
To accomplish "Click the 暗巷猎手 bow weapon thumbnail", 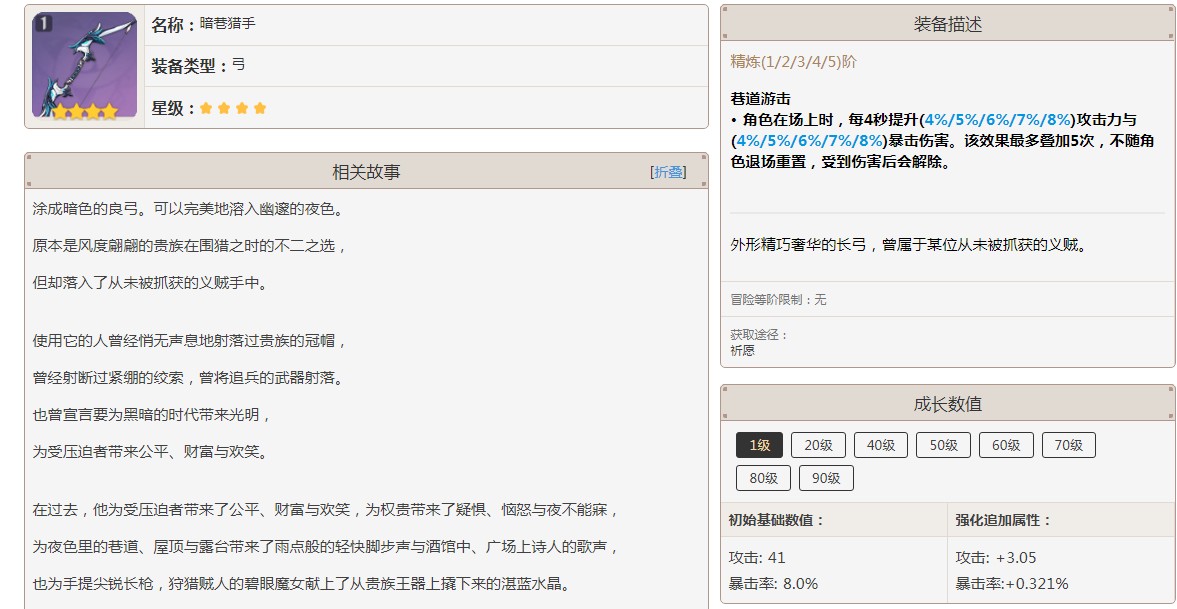I will tap(85, 65).
